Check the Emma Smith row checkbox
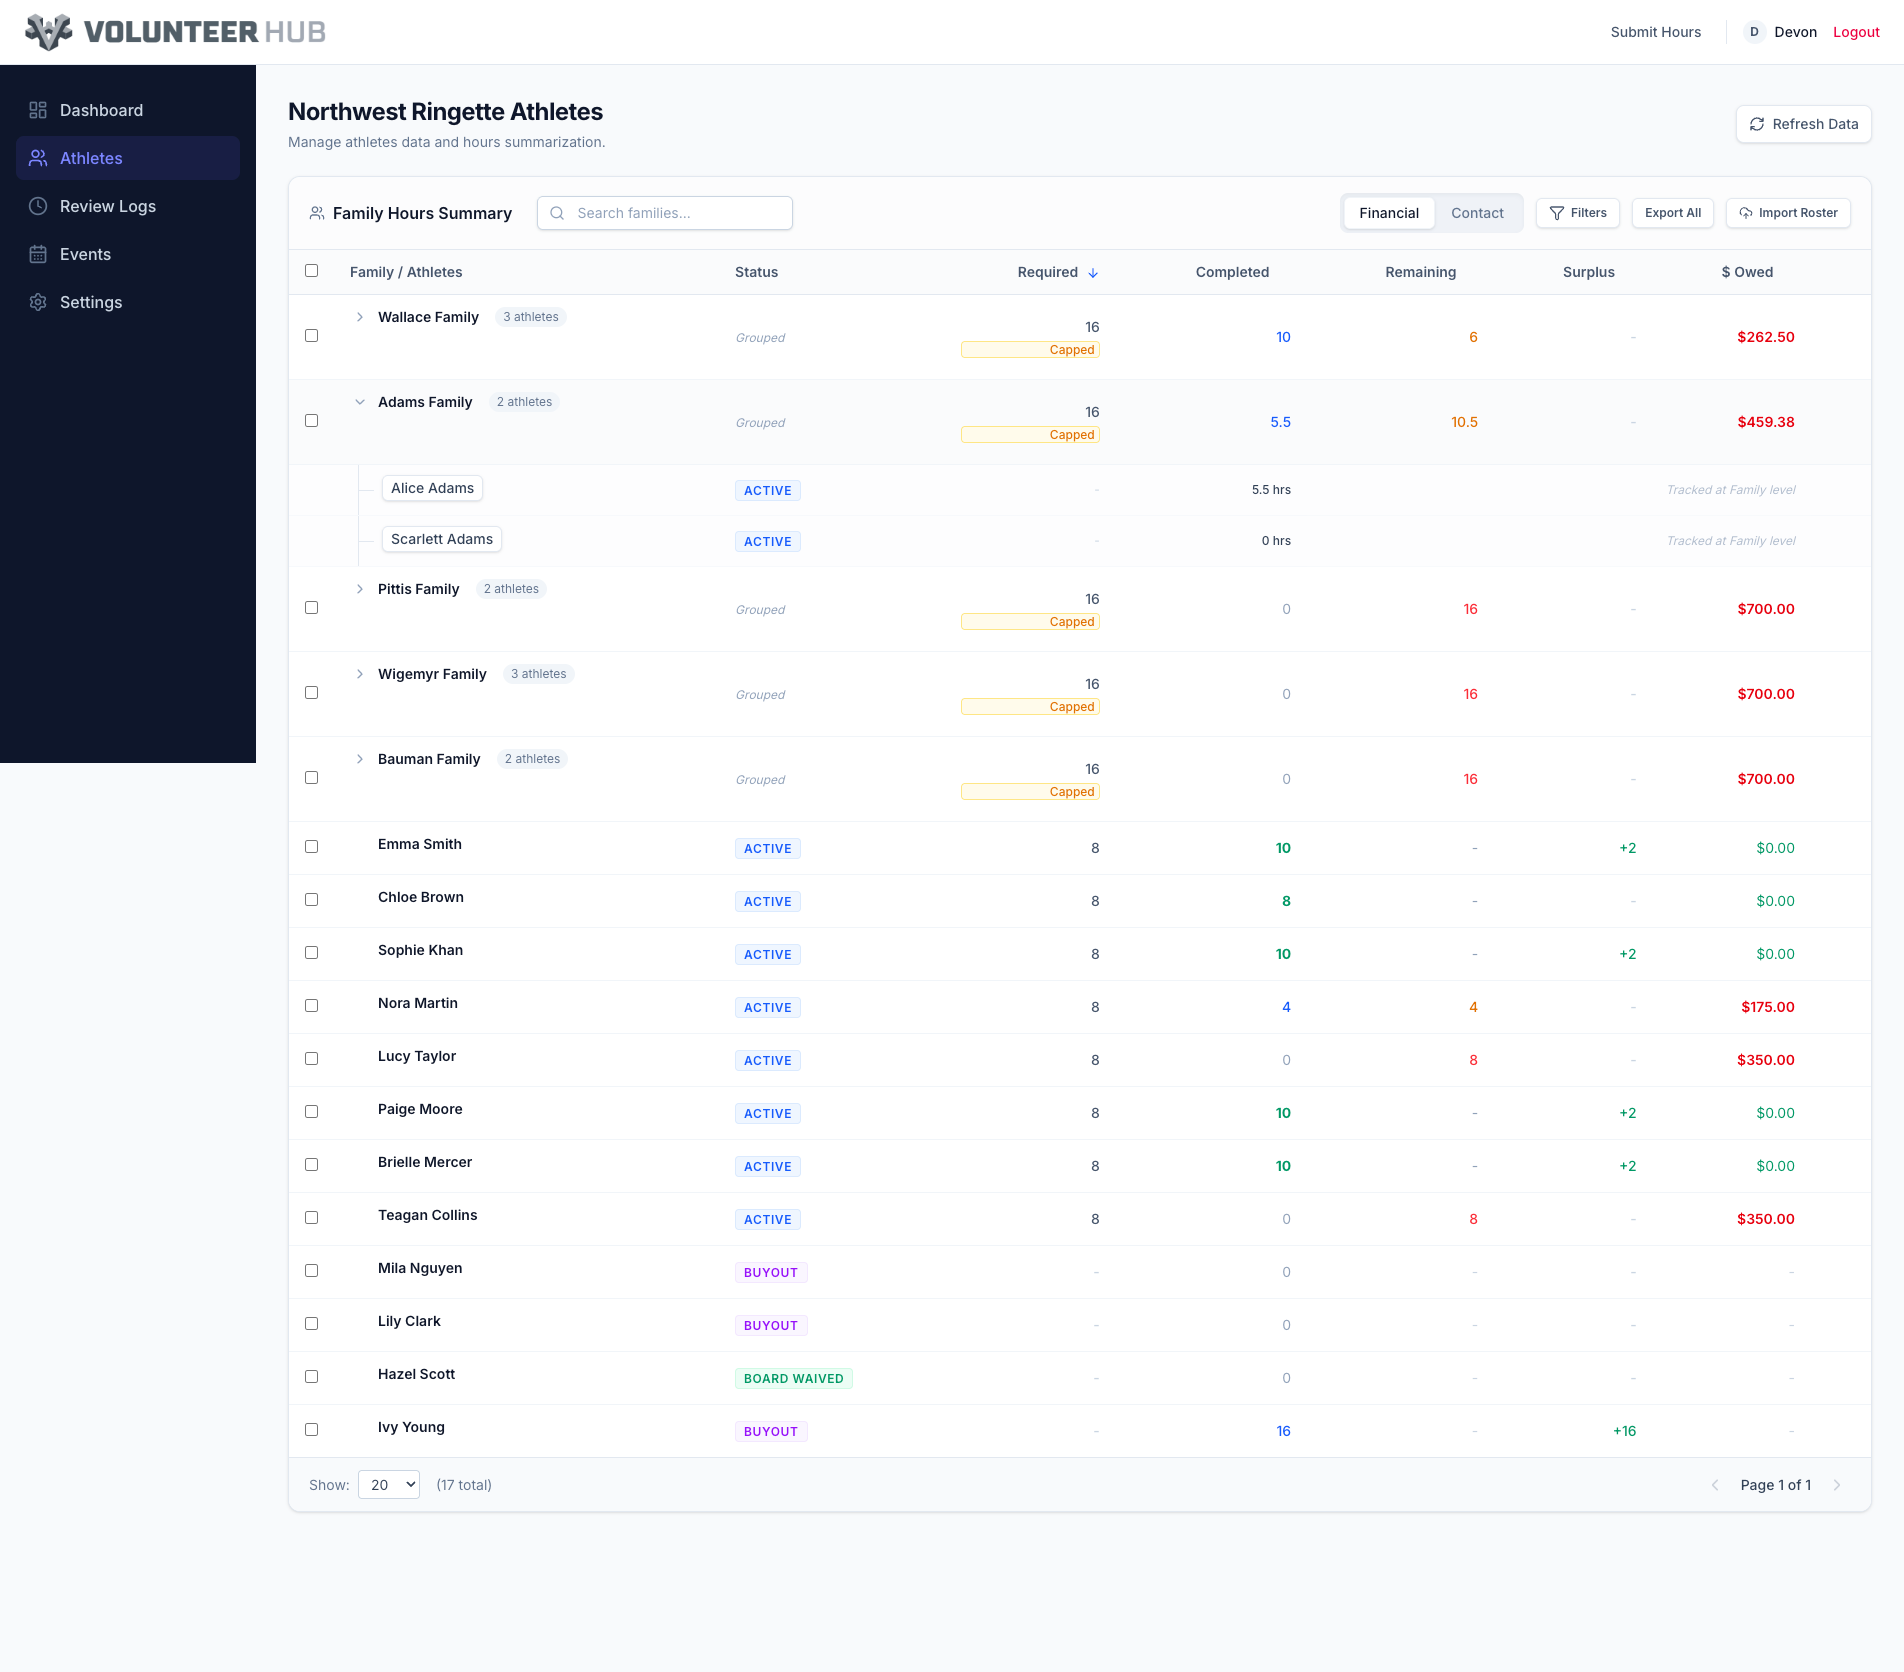 312,847
